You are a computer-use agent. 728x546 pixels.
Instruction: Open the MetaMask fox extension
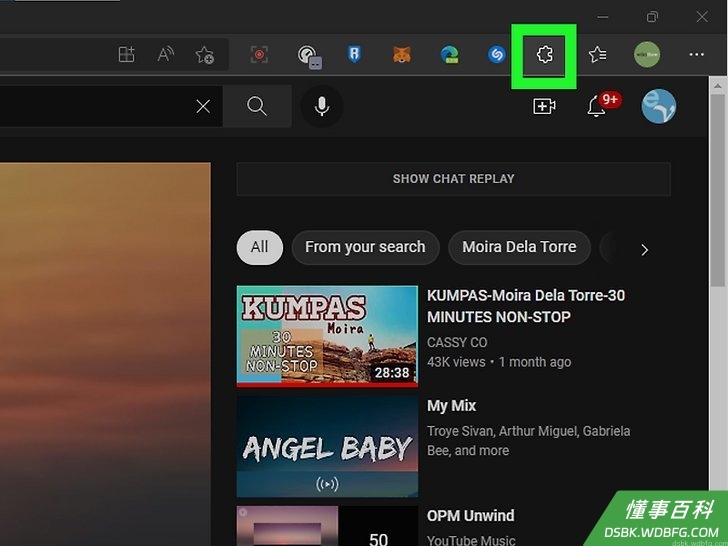[402, 55]
